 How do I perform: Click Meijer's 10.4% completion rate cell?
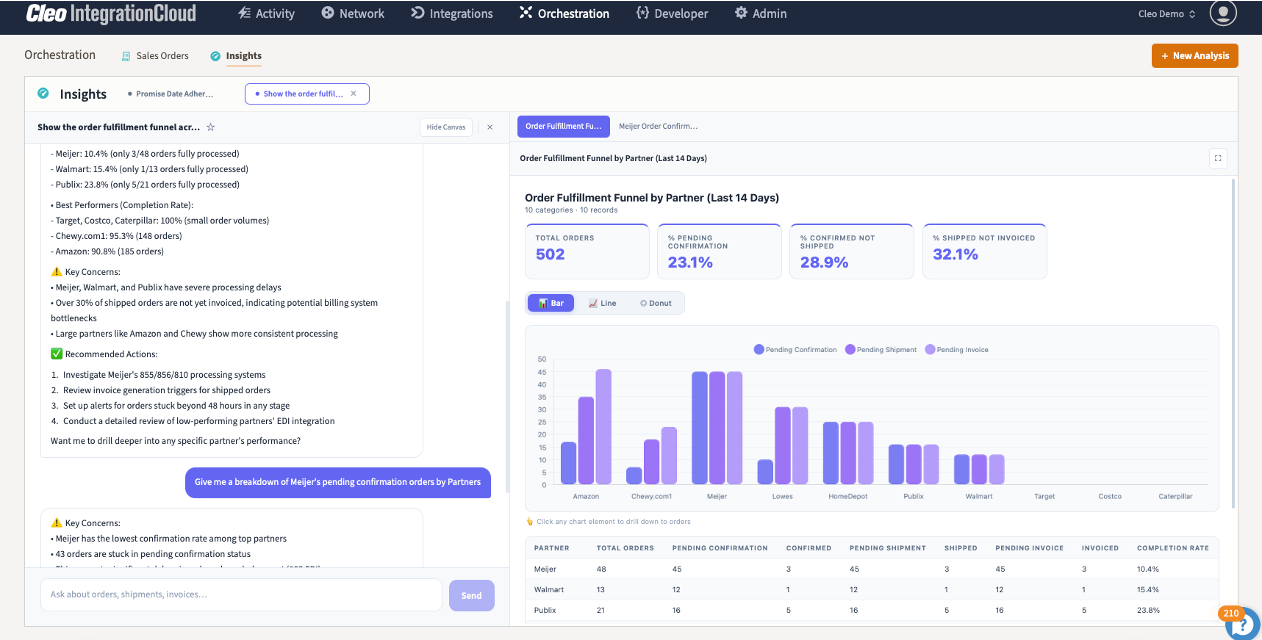point(1148,568)
